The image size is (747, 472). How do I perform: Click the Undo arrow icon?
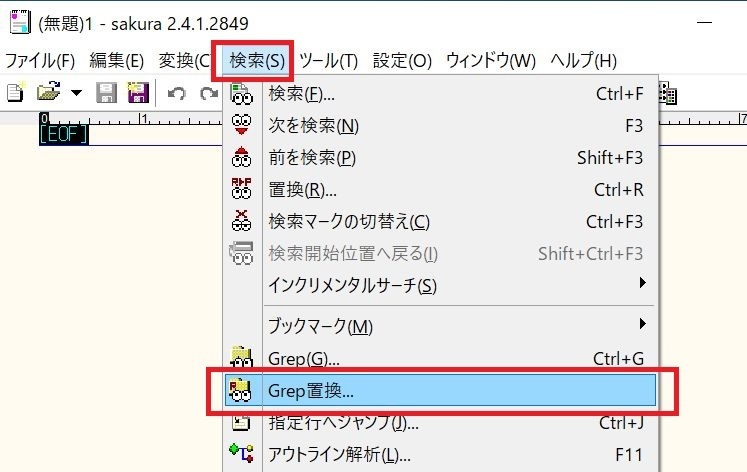[177, 94]
